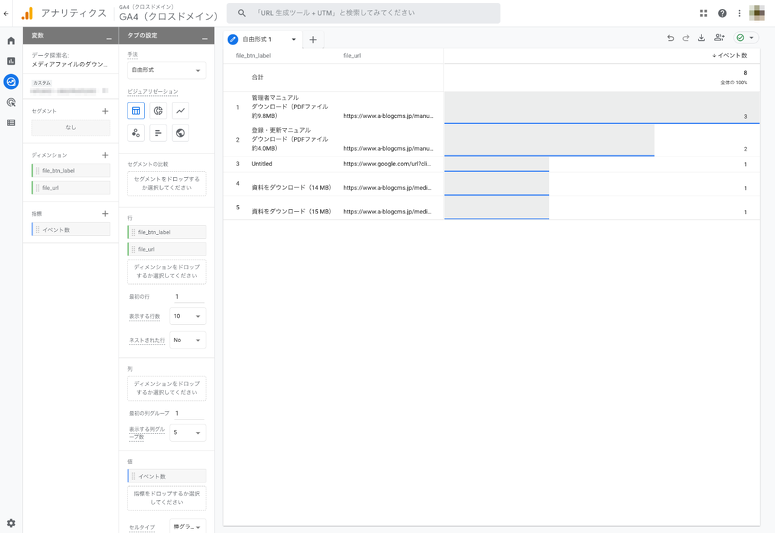Screen dimensions: 775x533
Task: Open the Advertising section in sidebar
Action: (x=11, y=102)
